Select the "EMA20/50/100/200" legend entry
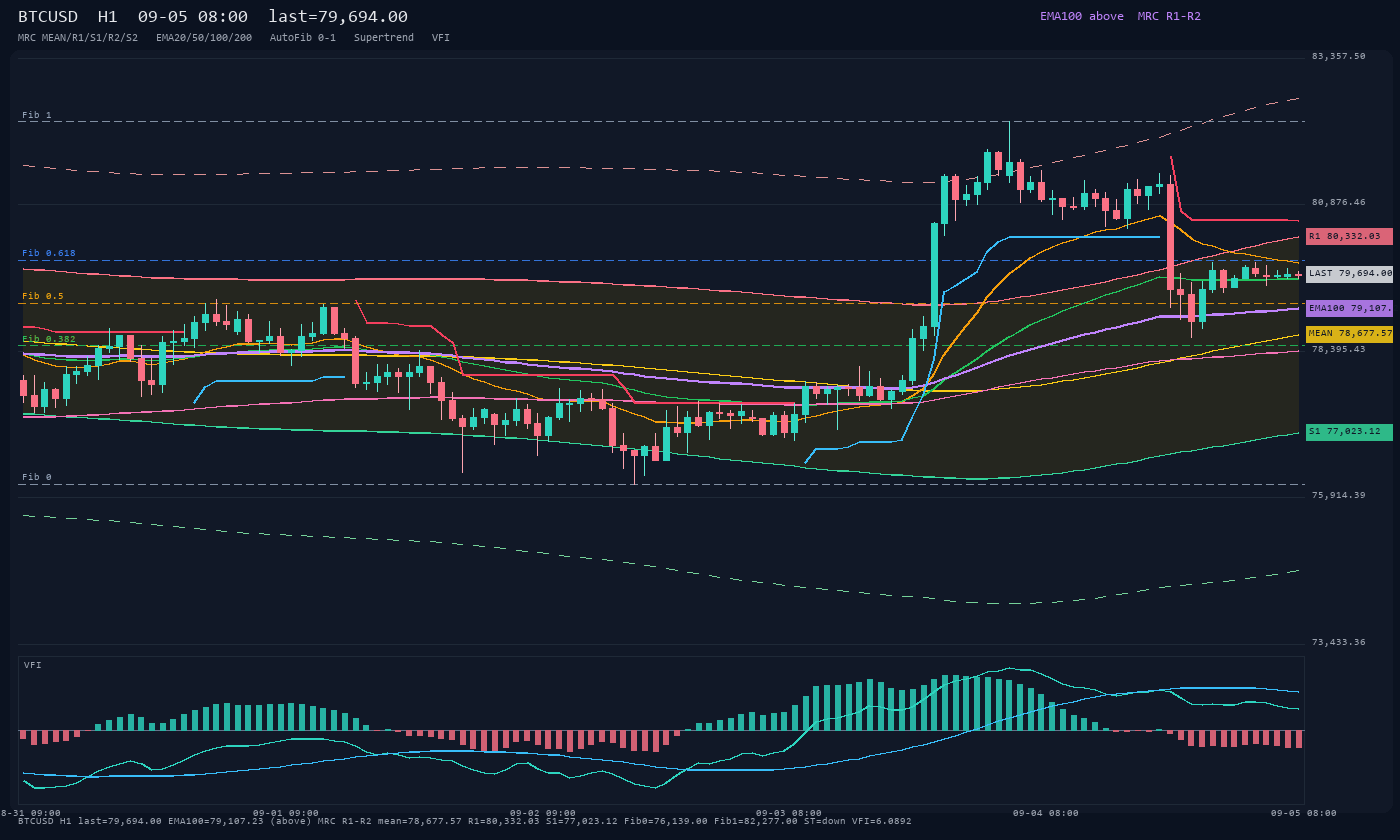1400x840 pixels. tap(204, 38)
